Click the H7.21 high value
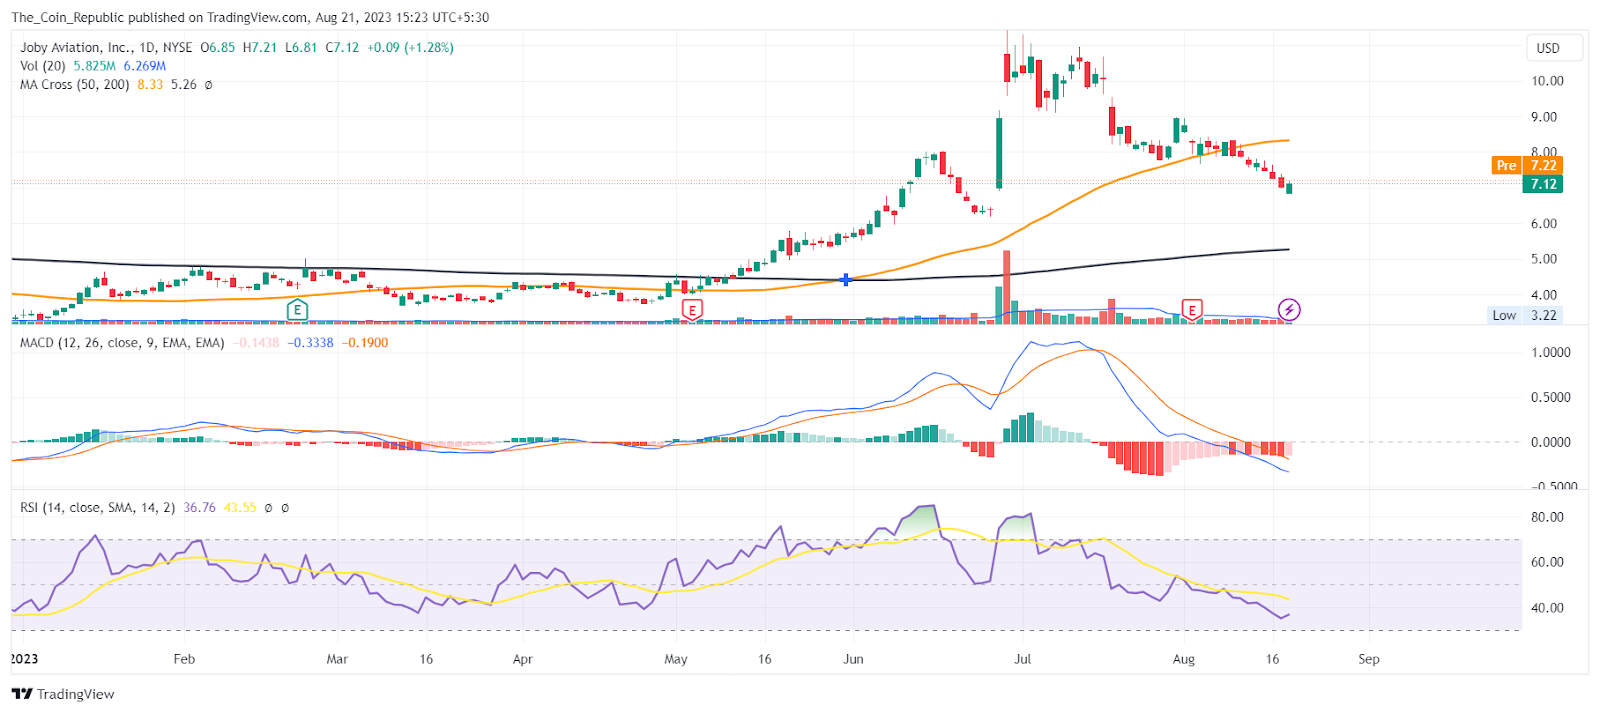 (x=260, y=47)
